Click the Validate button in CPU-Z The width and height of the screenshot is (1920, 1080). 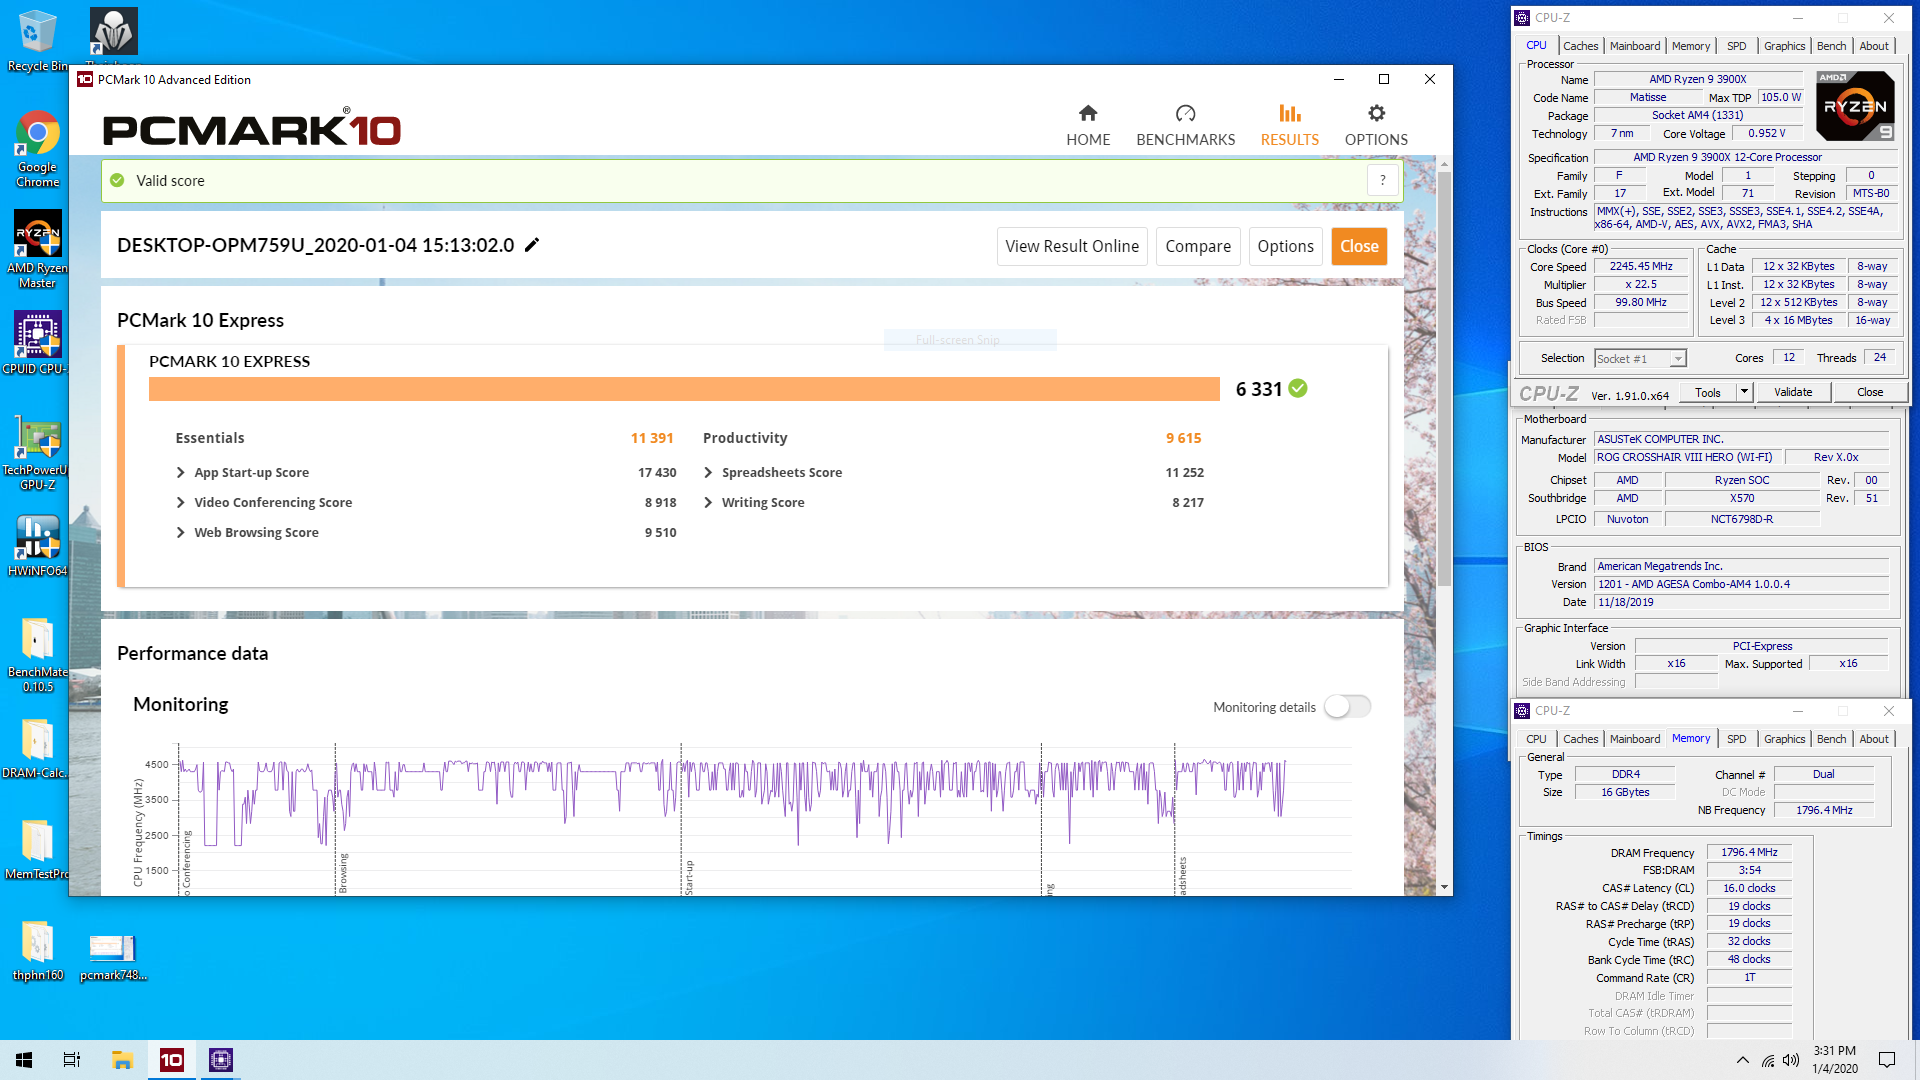coord(1792,393)
